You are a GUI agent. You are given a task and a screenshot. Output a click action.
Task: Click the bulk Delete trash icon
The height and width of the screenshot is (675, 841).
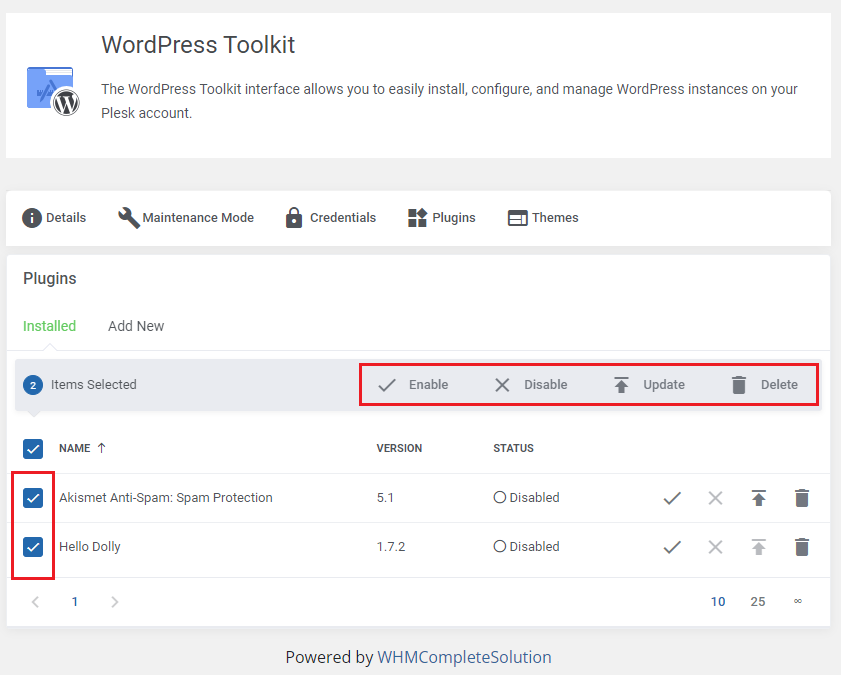coord(739,385)
